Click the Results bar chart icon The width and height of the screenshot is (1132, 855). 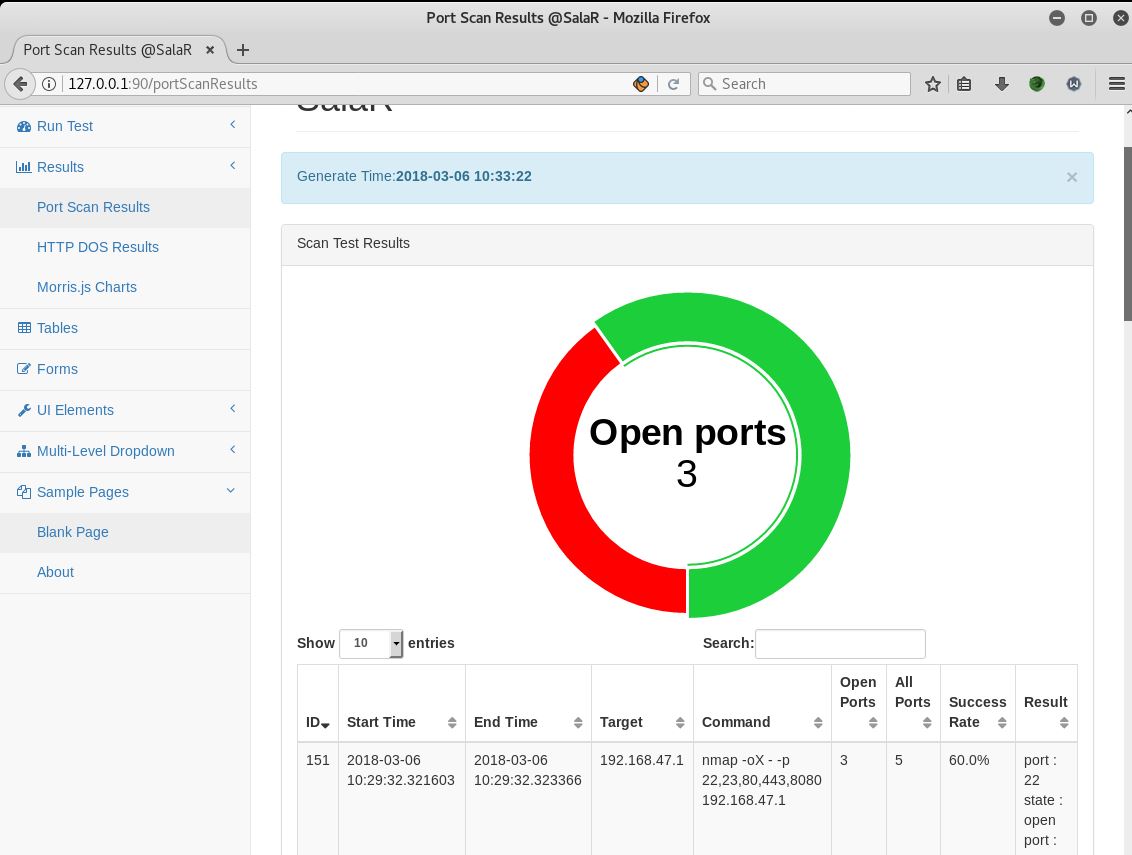pos(24,168)
